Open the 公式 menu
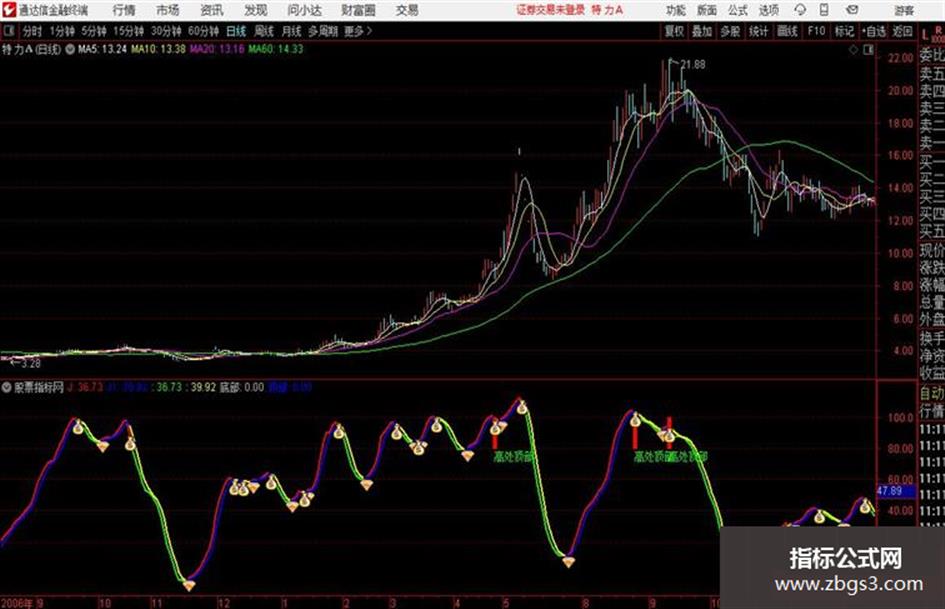The image size is (945, 609). point(738,10)
